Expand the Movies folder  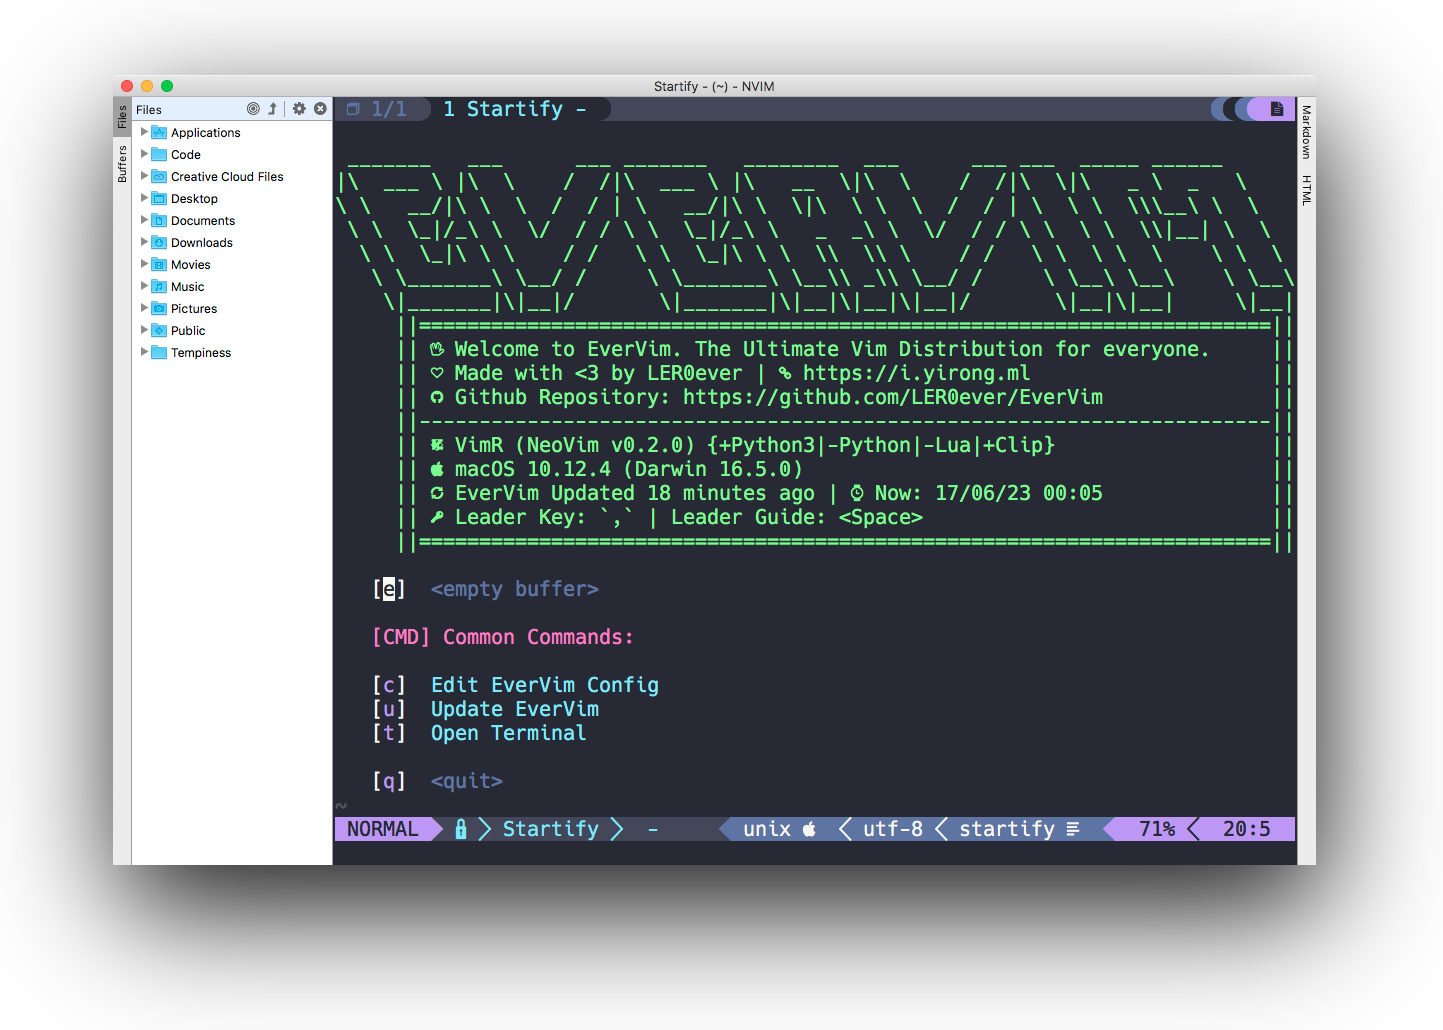tap(144, 263)
